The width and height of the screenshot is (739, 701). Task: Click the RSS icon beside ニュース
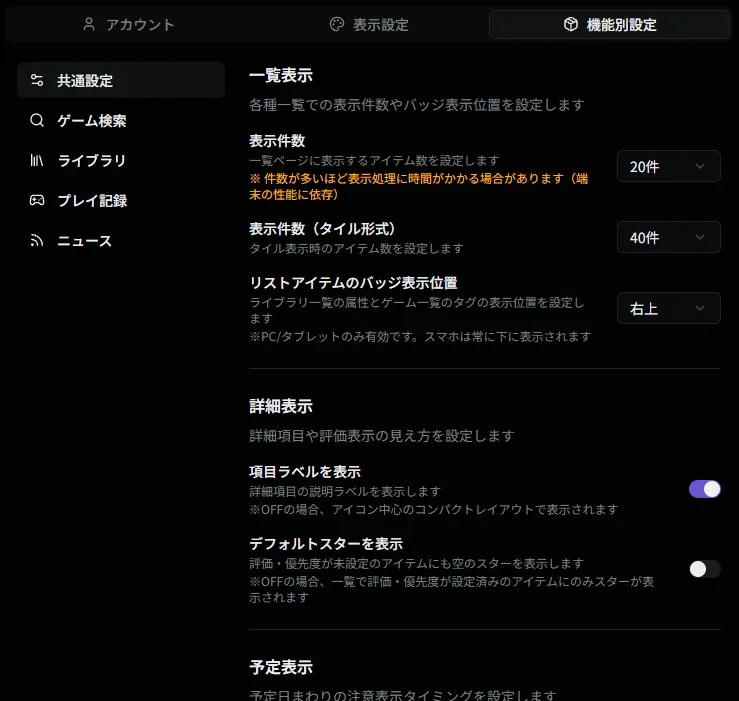coord(37,240)
